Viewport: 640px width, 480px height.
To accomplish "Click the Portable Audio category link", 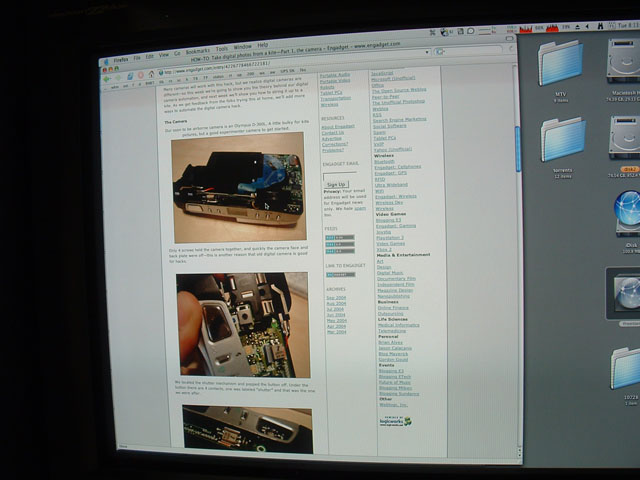I will coord(335,75).
